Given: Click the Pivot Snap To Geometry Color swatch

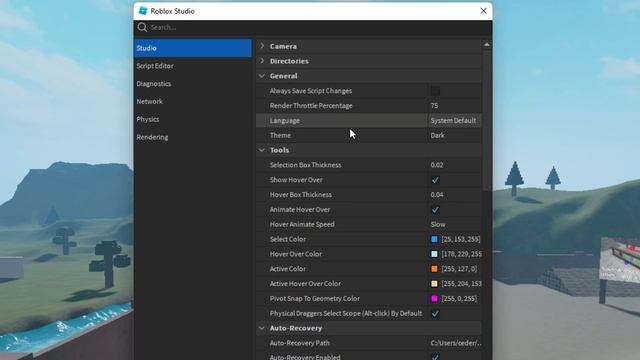Looking at the screenshot, I should coord(434,299).
